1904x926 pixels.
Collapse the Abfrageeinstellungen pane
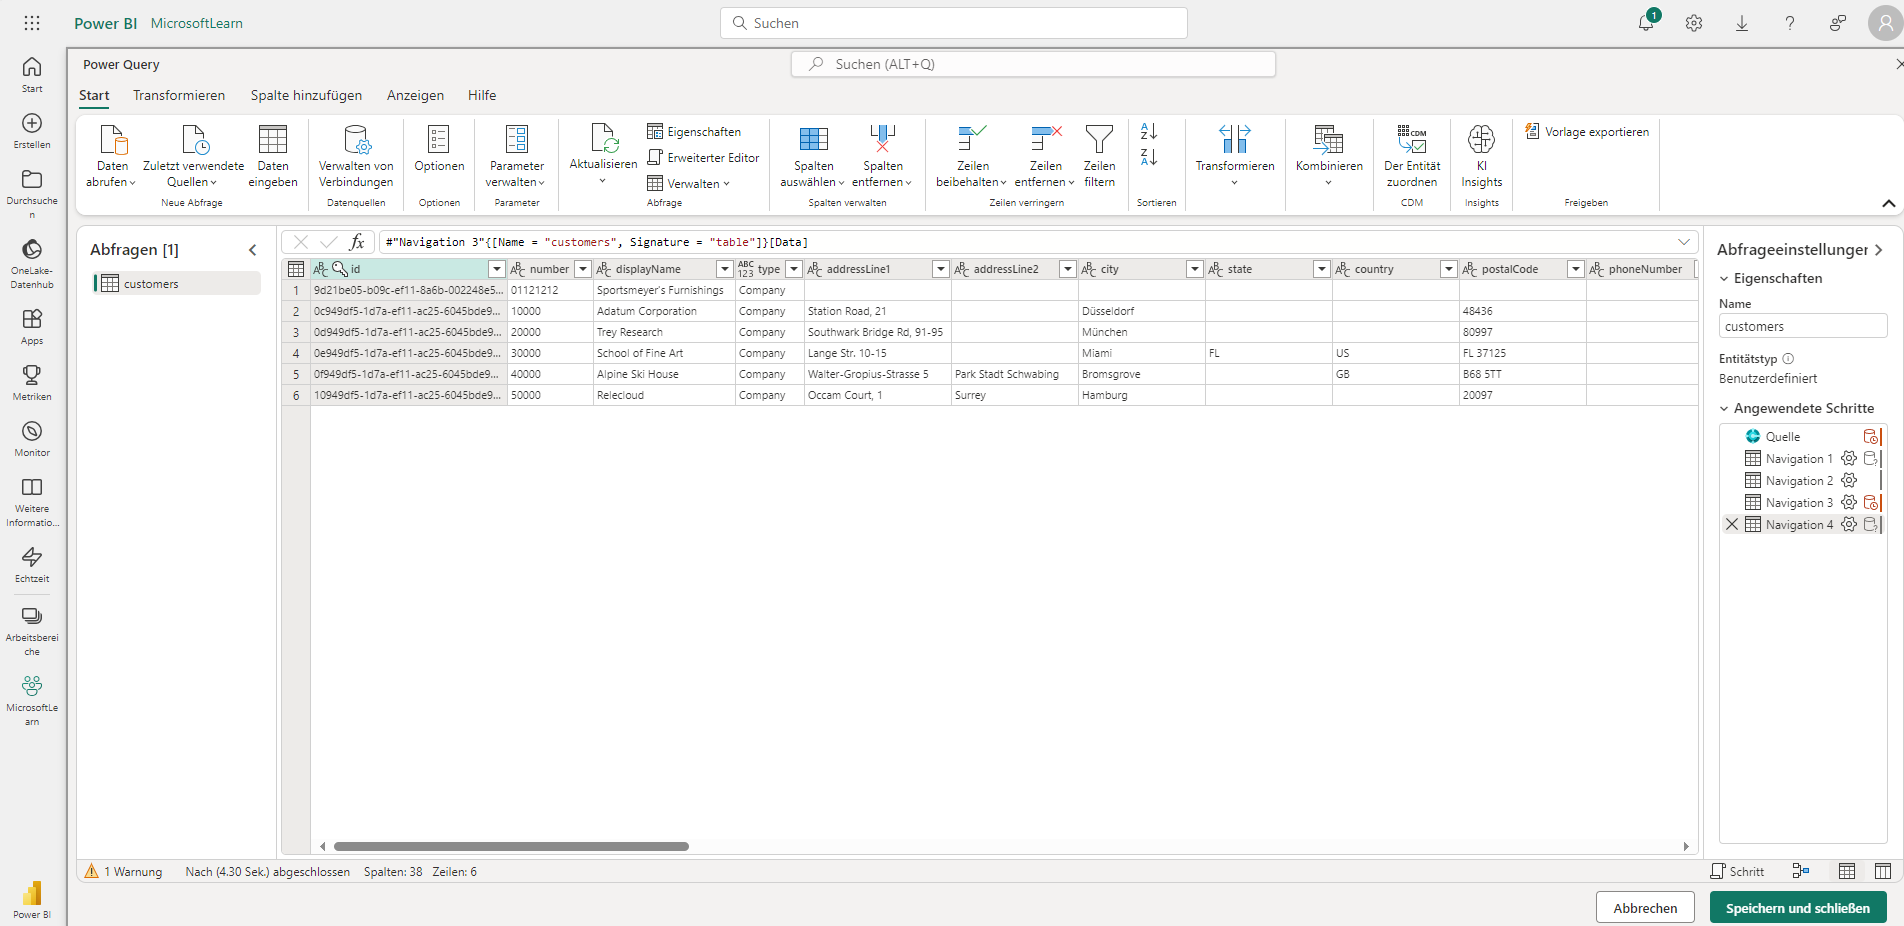pos(1879,250)
